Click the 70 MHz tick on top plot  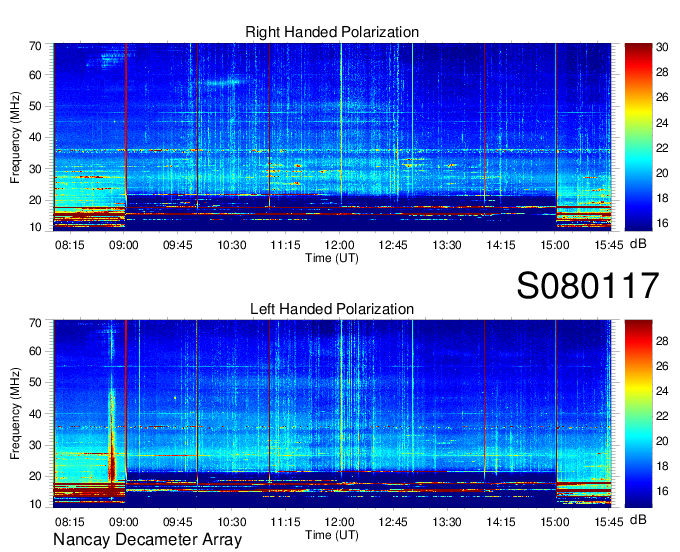click(35, 46)
